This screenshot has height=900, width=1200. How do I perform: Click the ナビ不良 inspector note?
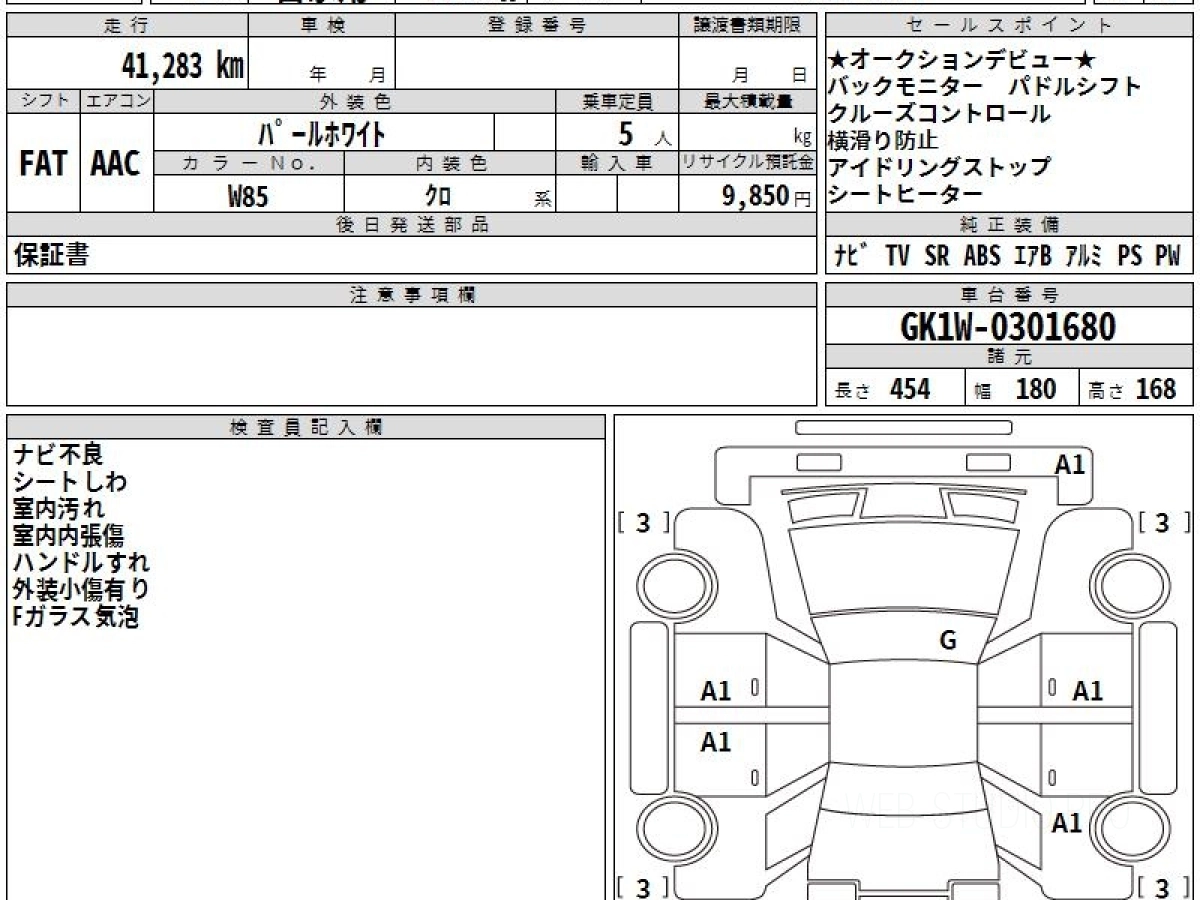59,455
